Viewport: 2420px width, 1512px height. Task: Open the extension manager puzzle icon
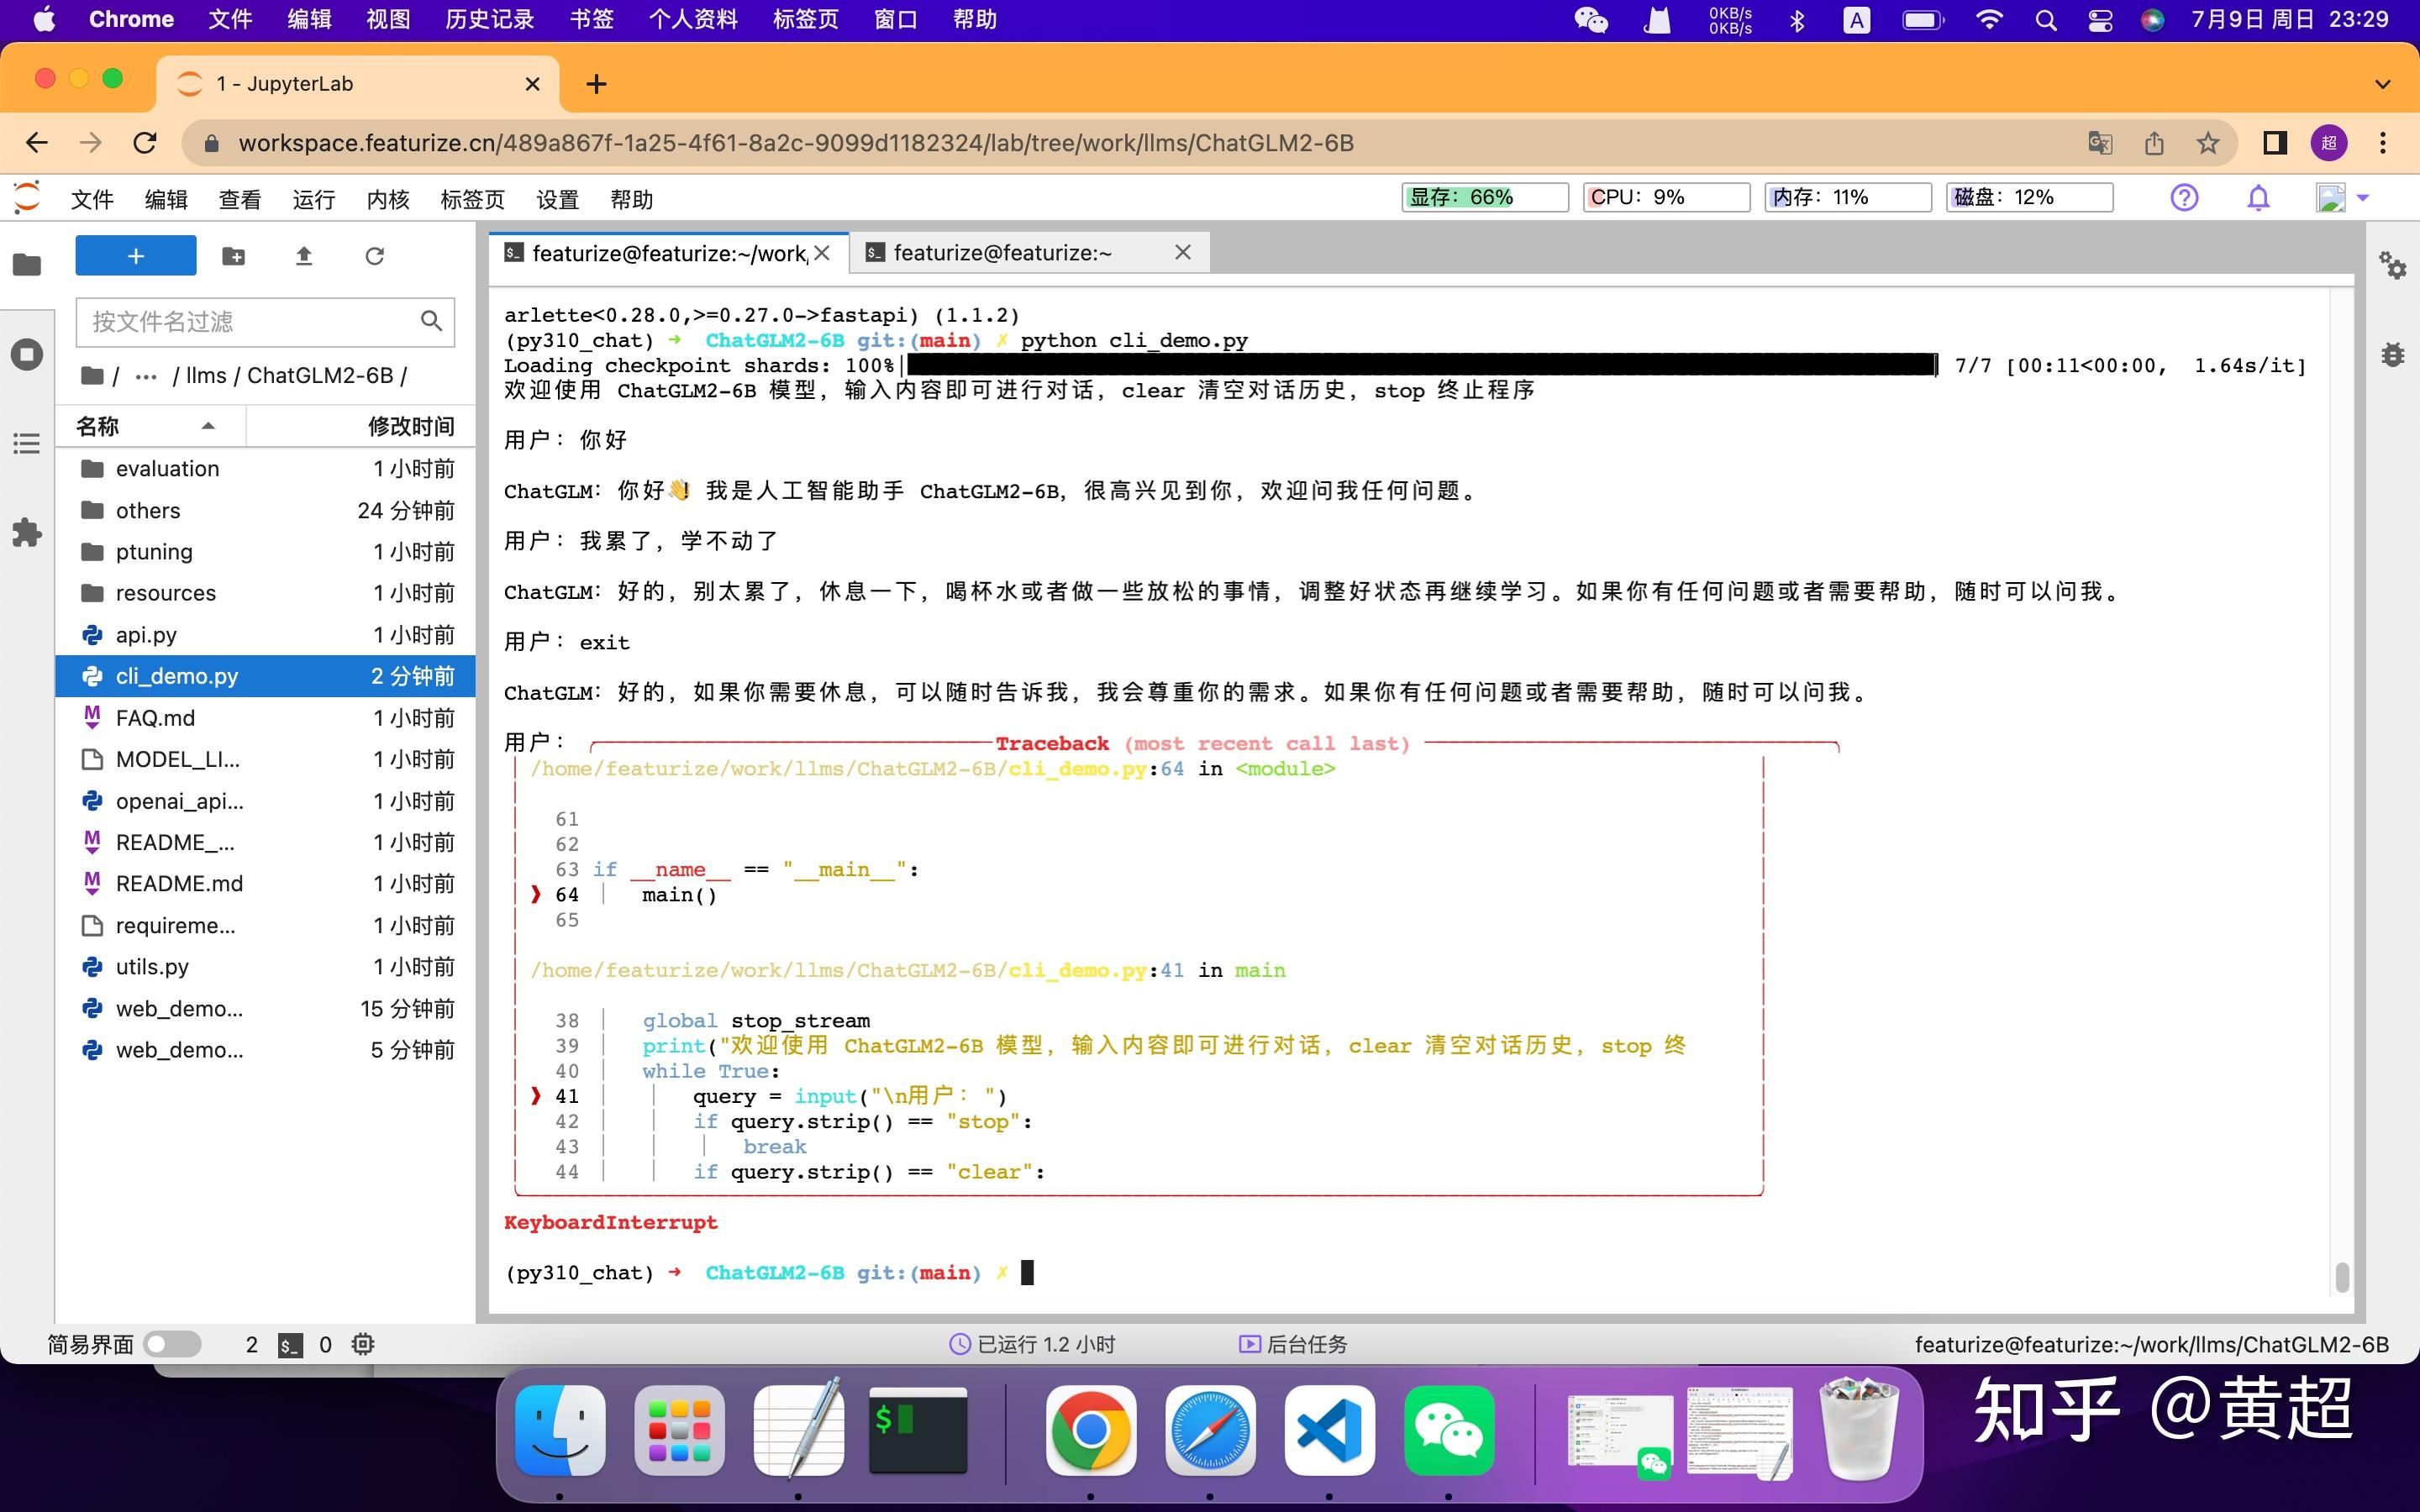[27, 532]
